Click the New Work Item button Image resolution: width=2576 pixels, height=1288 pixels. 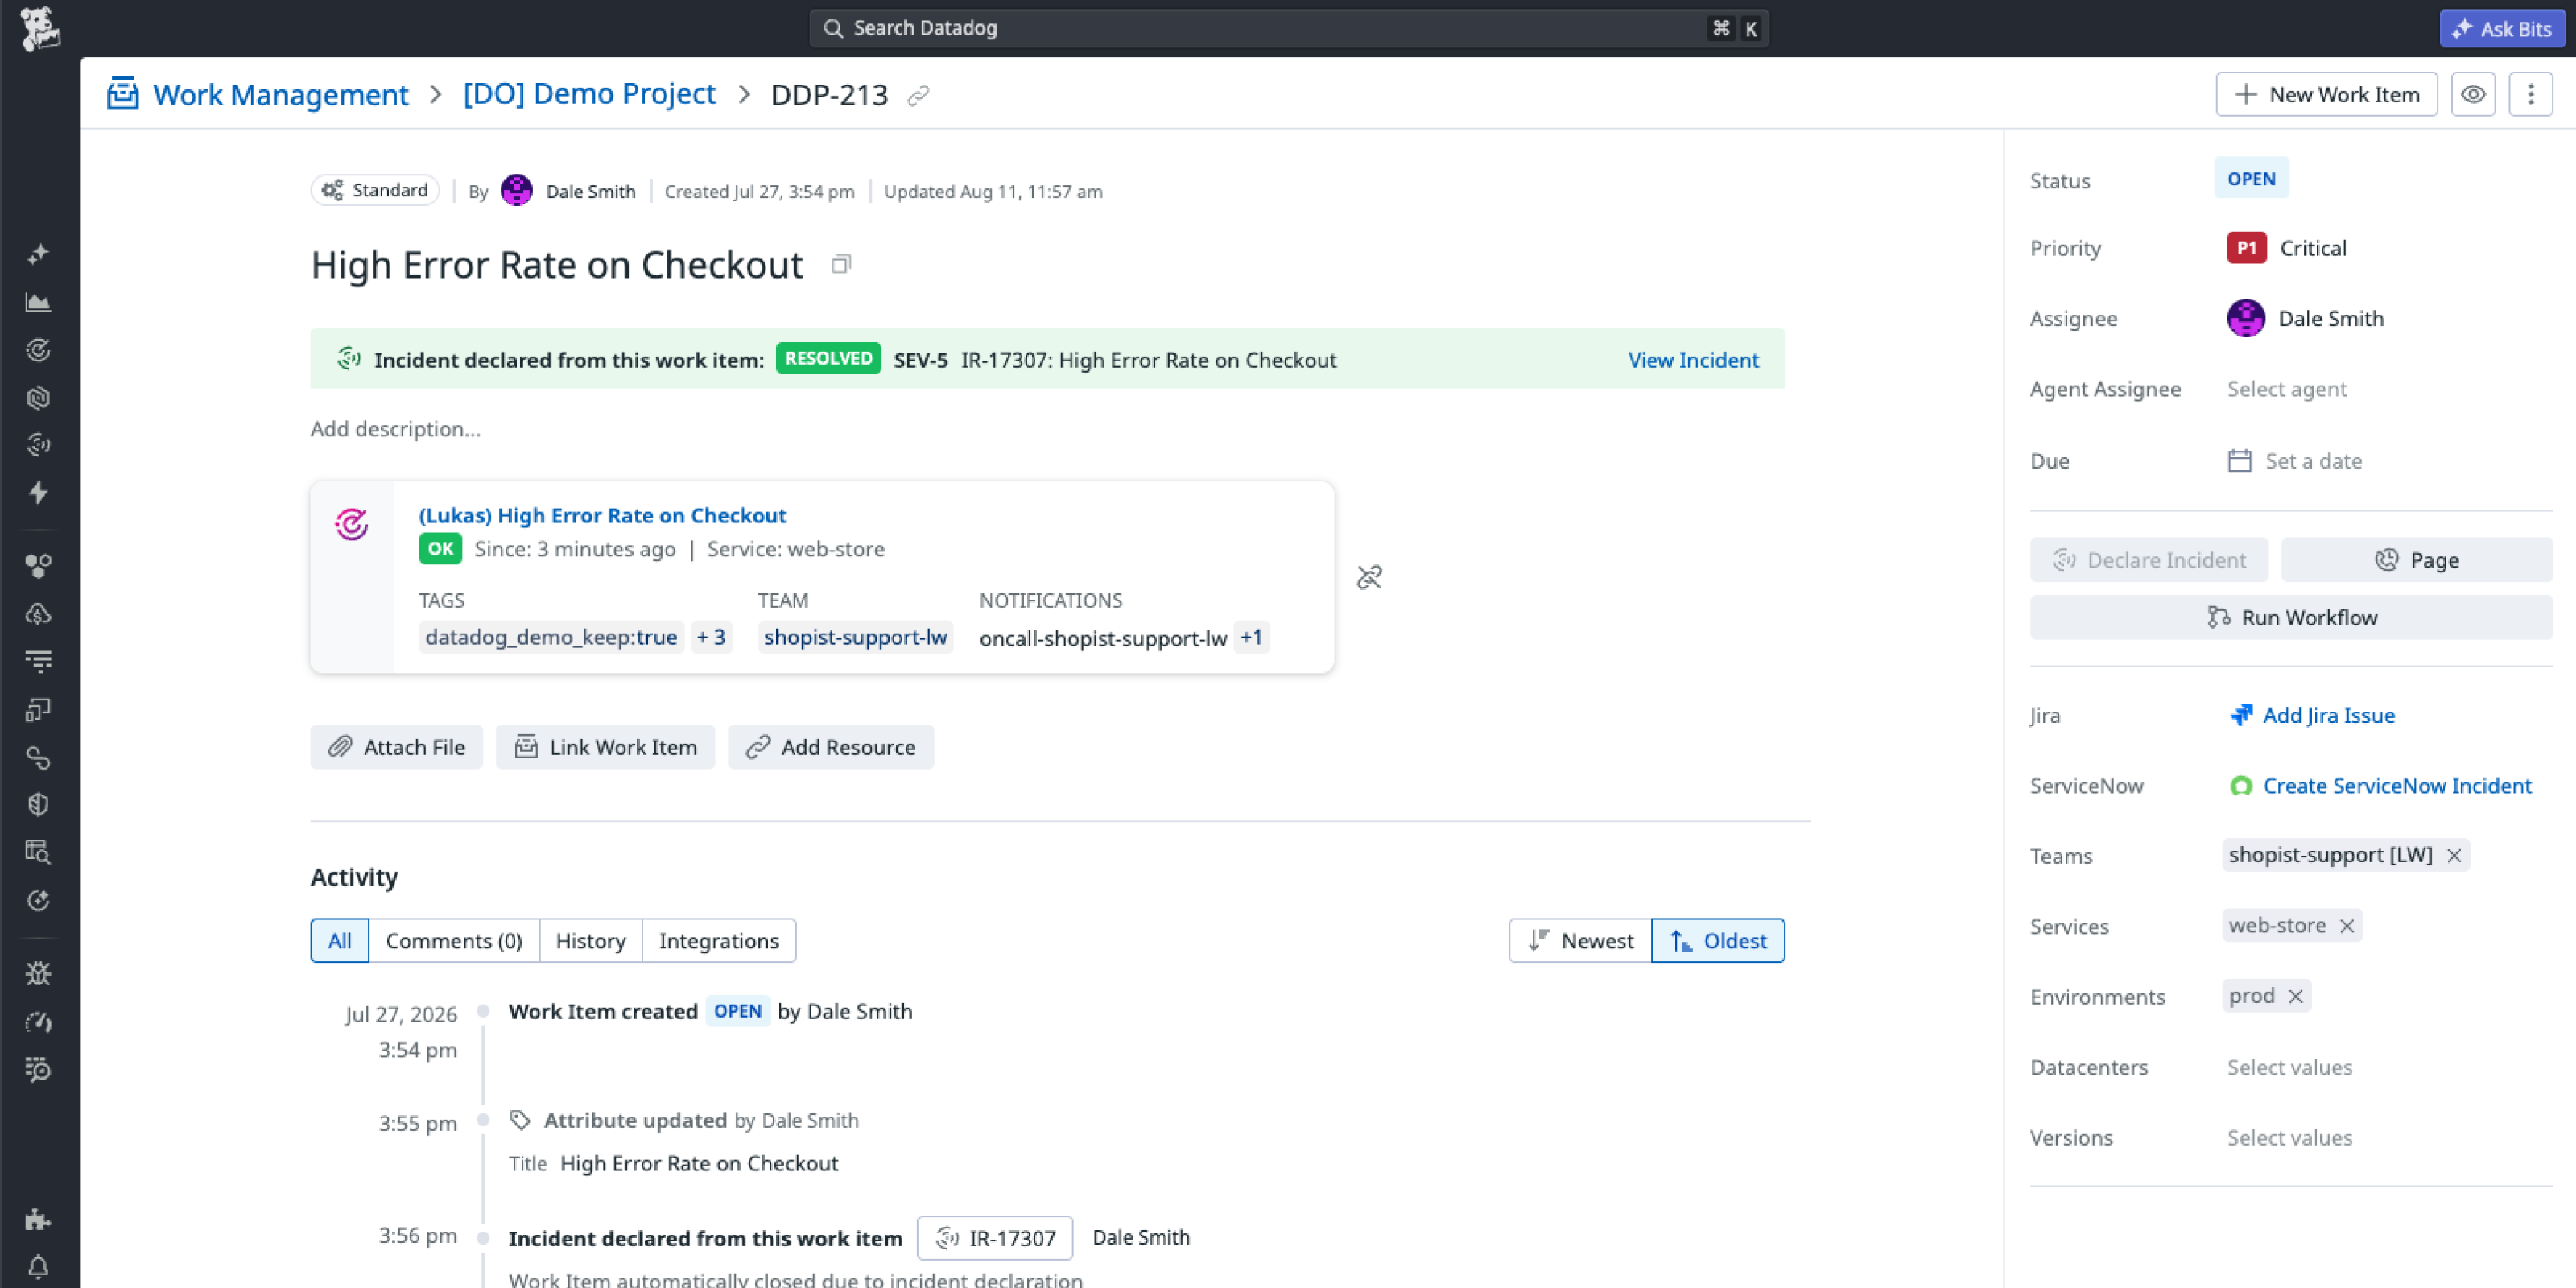click(x=2326, y=94)
